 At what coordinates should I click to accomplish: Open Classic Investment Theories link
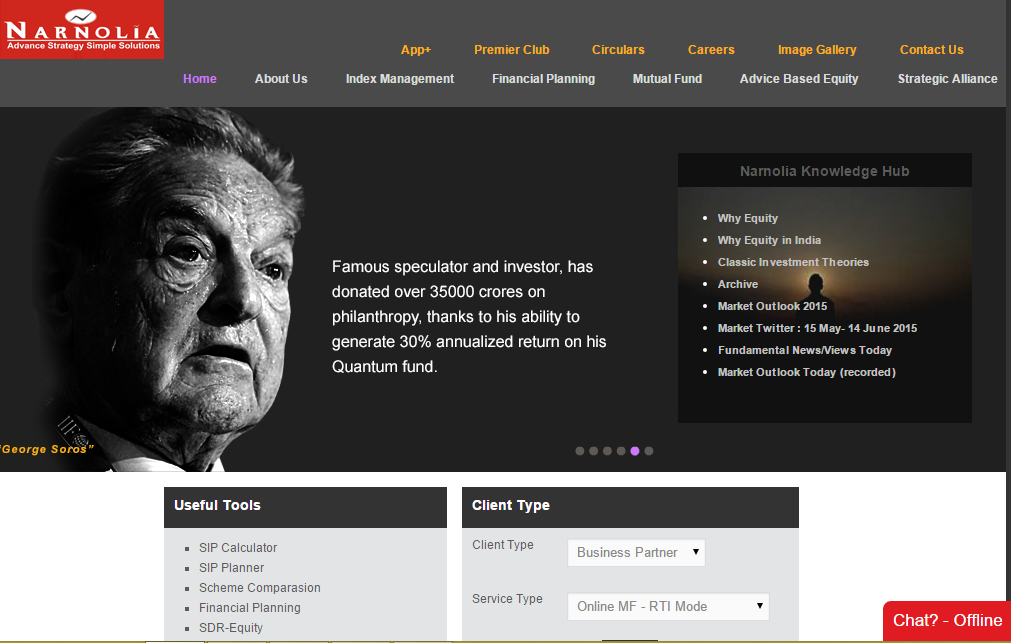tap(793, 262)
